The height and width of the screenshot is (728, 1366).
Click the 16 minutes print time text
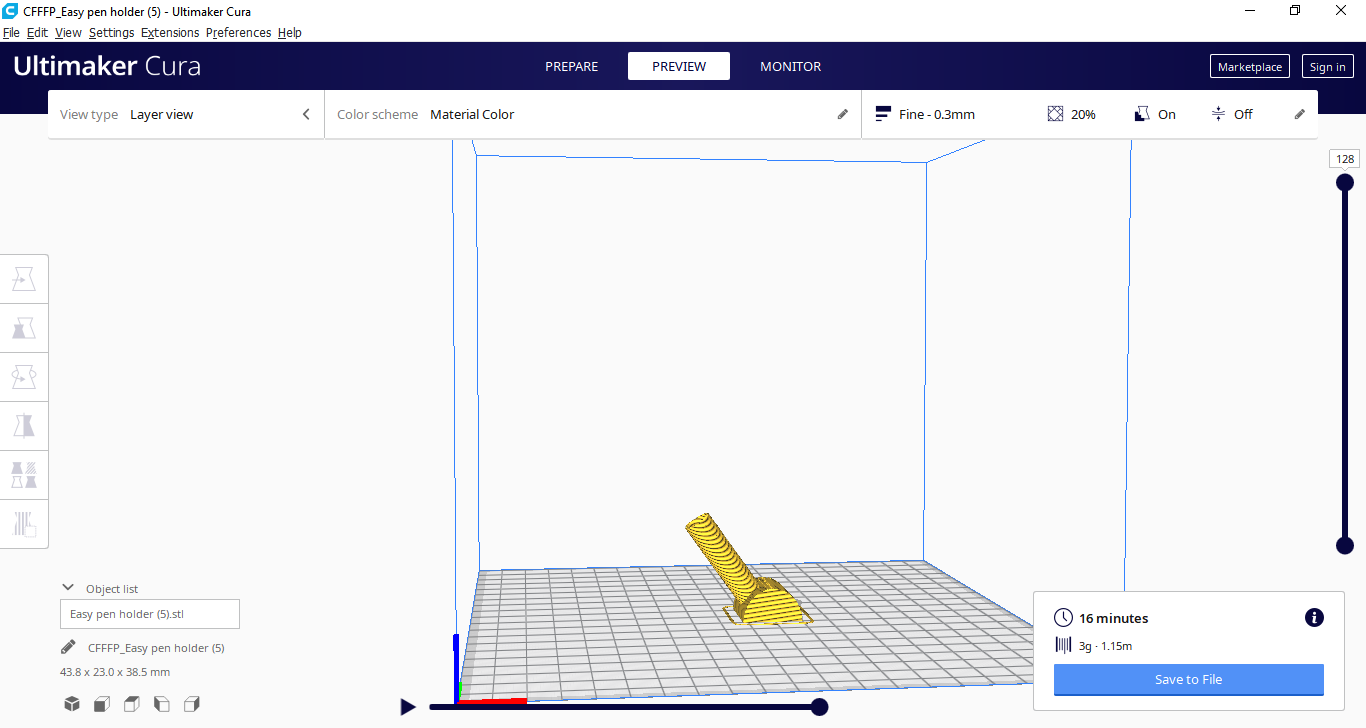[x=1113, y=618]
